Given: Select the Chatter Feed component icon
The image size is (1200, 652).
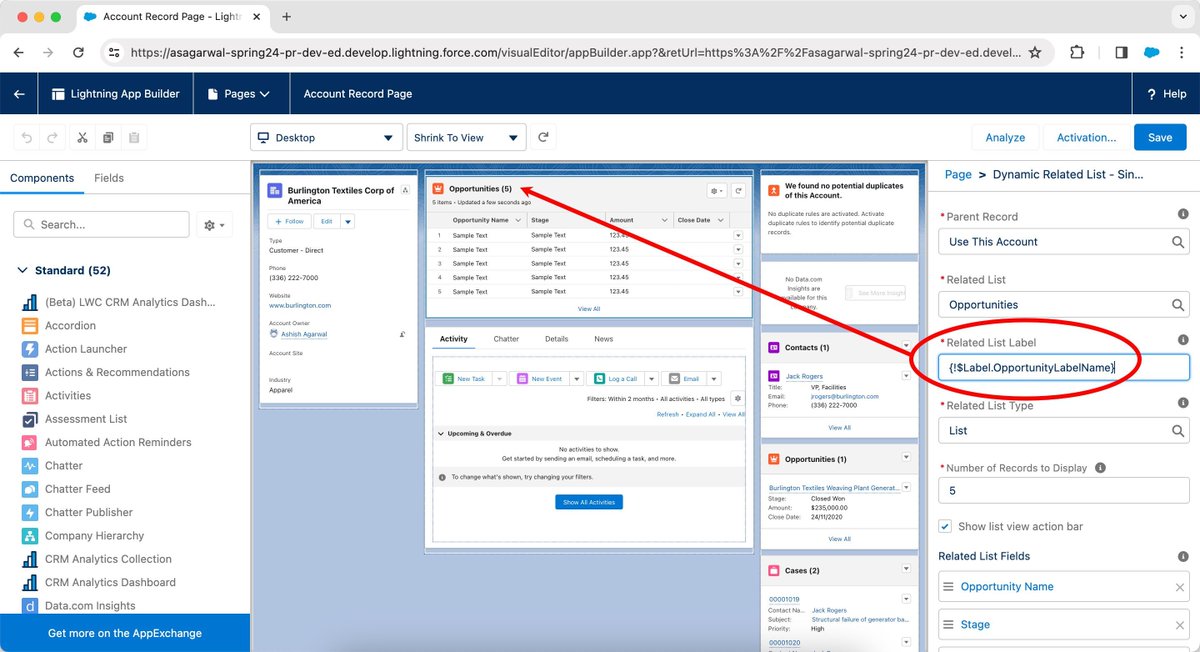Looking at the screenshot, I should coord(29,489).
